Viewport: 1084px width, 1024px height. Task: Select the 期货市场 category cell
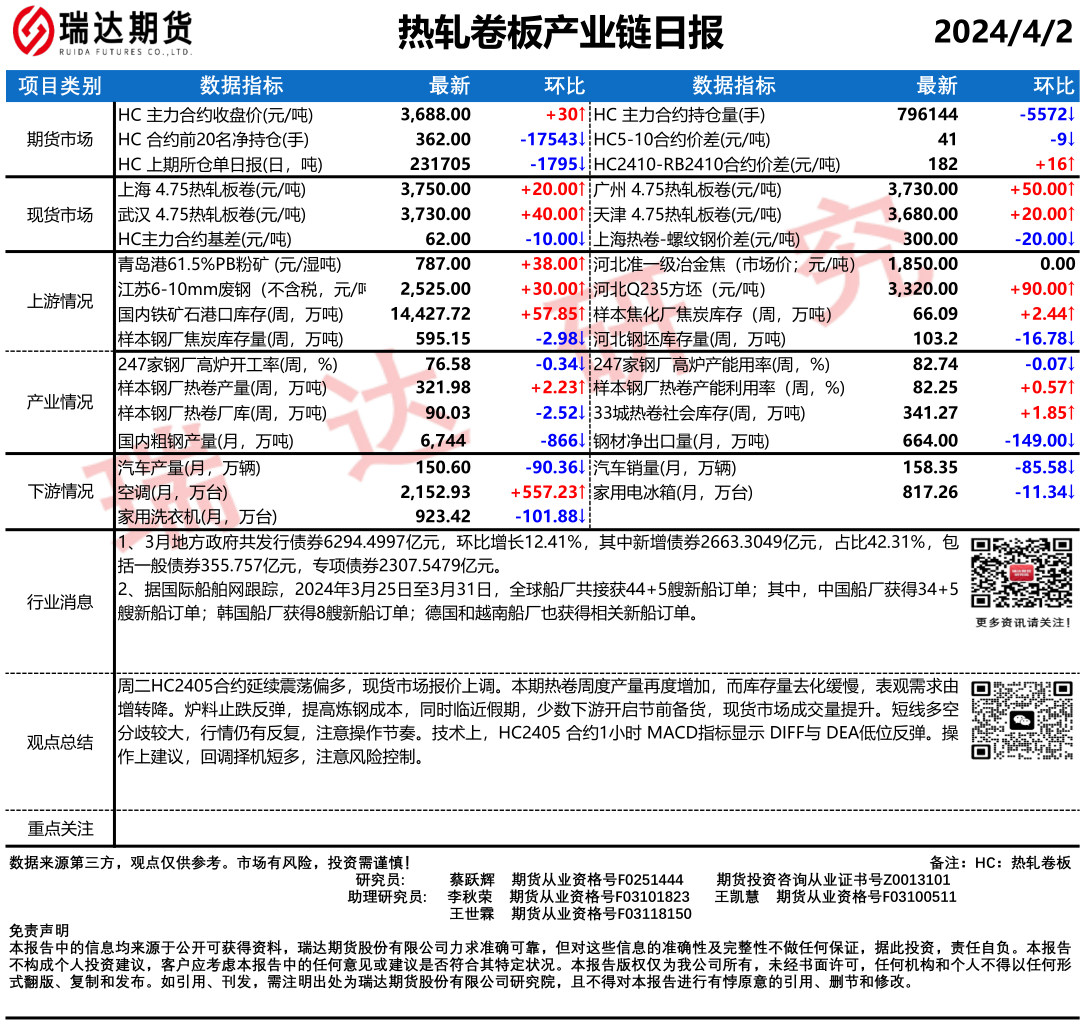click(59, 139)
